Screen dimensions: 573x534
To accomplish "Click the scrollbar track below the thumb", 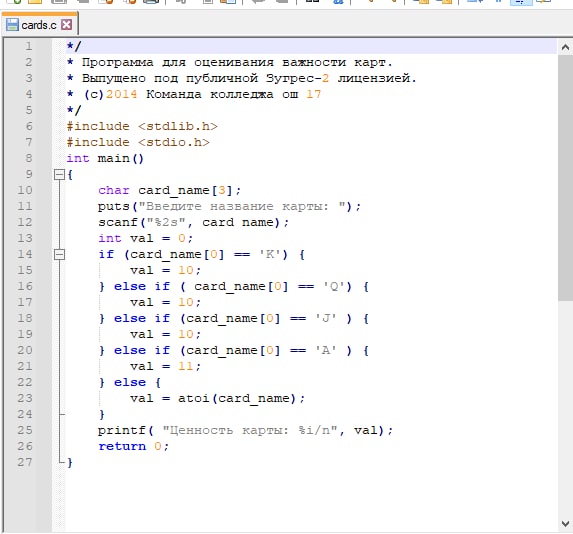I will [565, 408].
